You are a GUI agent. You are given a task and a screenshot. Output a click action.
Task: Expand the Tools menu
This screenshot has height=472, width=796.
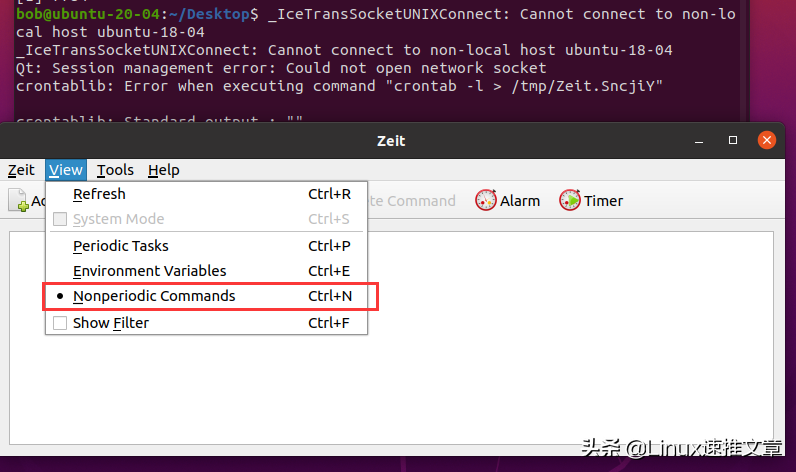(x=115, y=170)
